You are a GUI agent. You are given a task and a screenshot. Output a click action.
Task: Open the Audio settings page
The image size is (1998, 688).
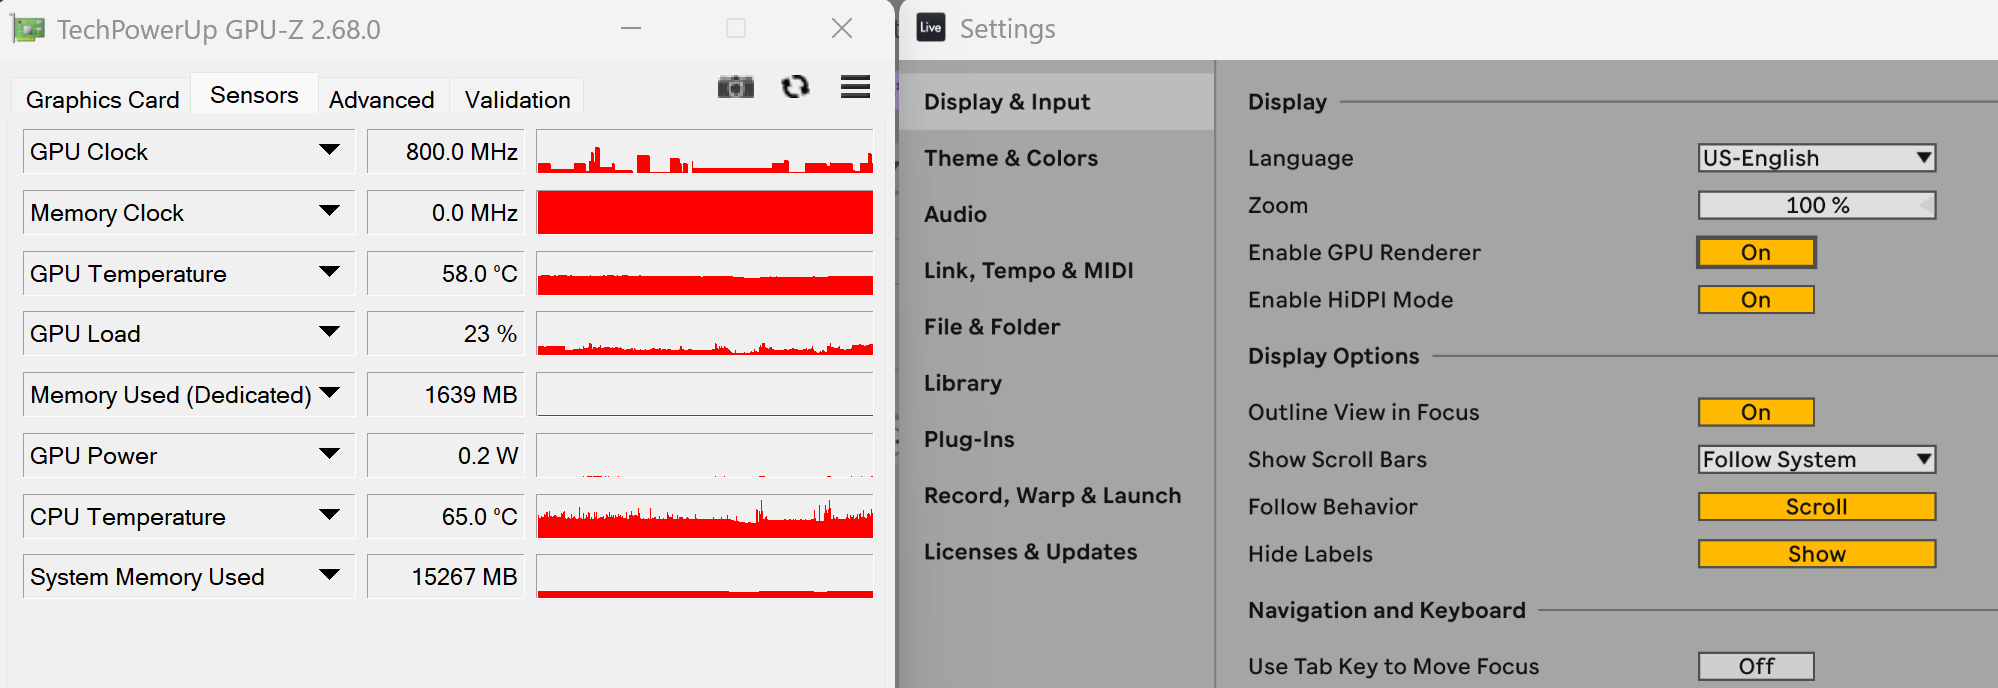pos(955,214)
